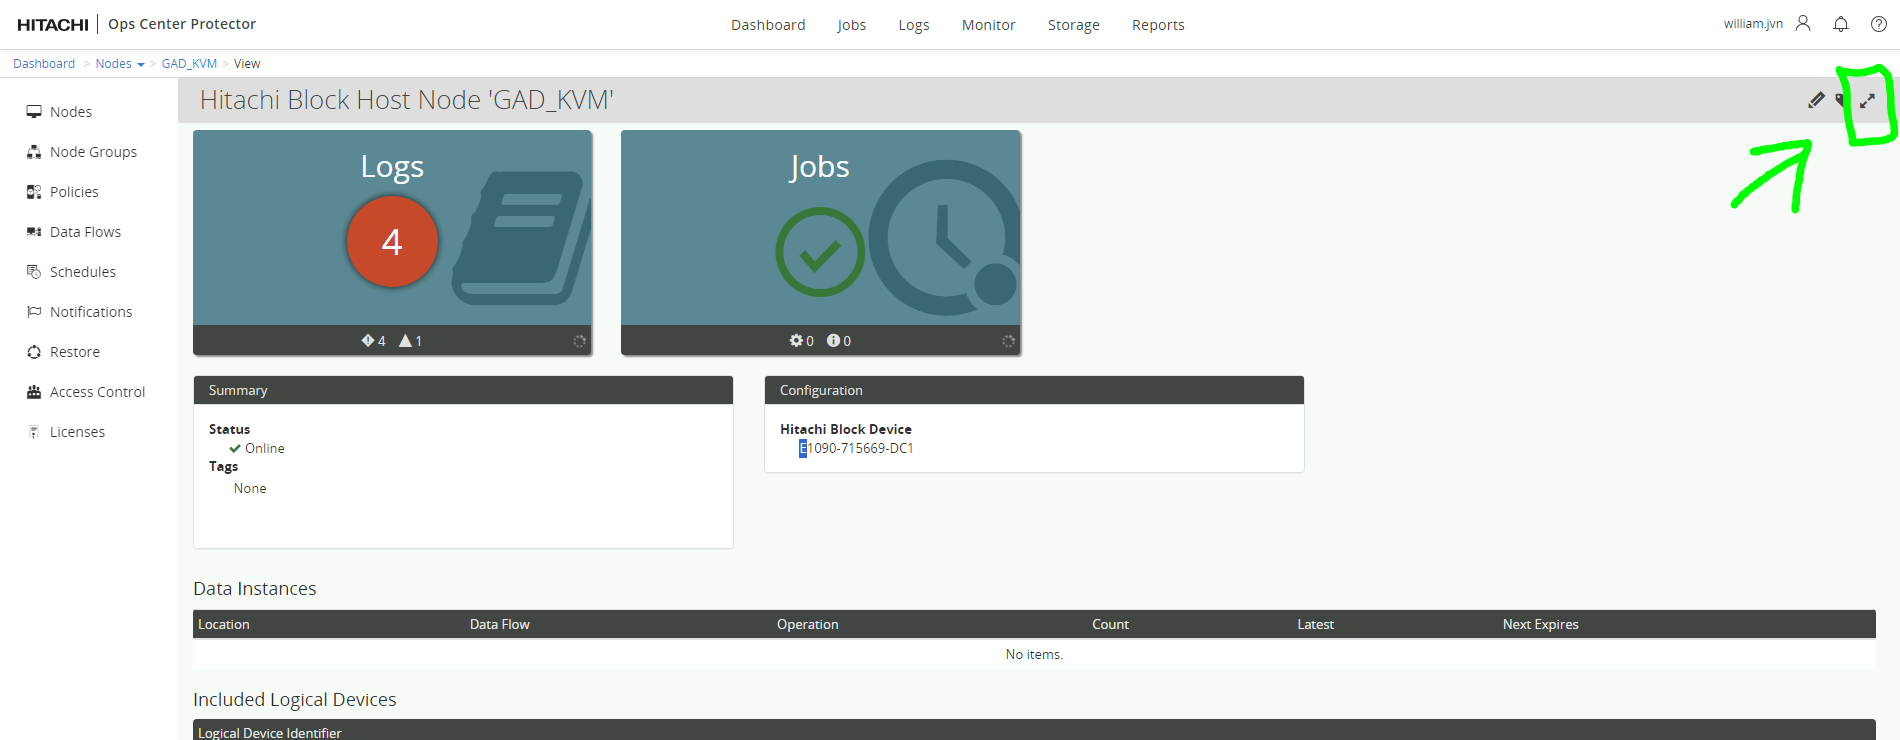This screenshot has width=1900, height=740.
Task: Expand the Nodes breadcrumb dropdown arrow
Action: point(141,65)
